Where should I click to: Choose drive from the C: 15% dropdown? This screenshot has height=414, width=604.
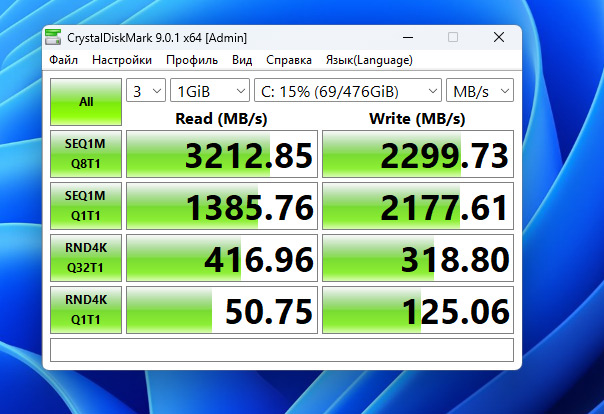[x=347, y=91]
